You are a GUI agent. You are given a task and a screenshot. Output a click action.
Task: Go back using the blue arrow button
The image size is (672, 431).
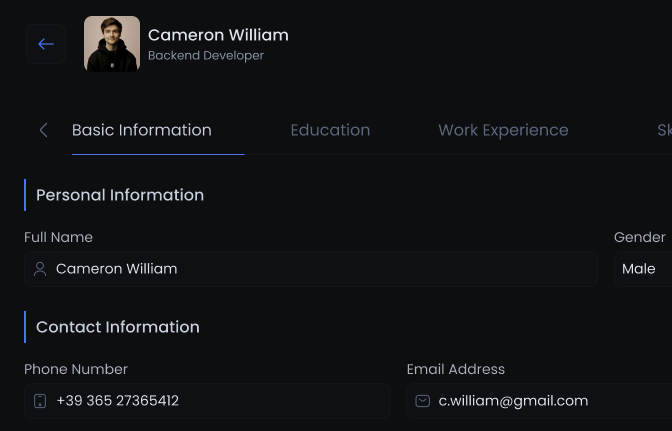[x=46, y=44]
